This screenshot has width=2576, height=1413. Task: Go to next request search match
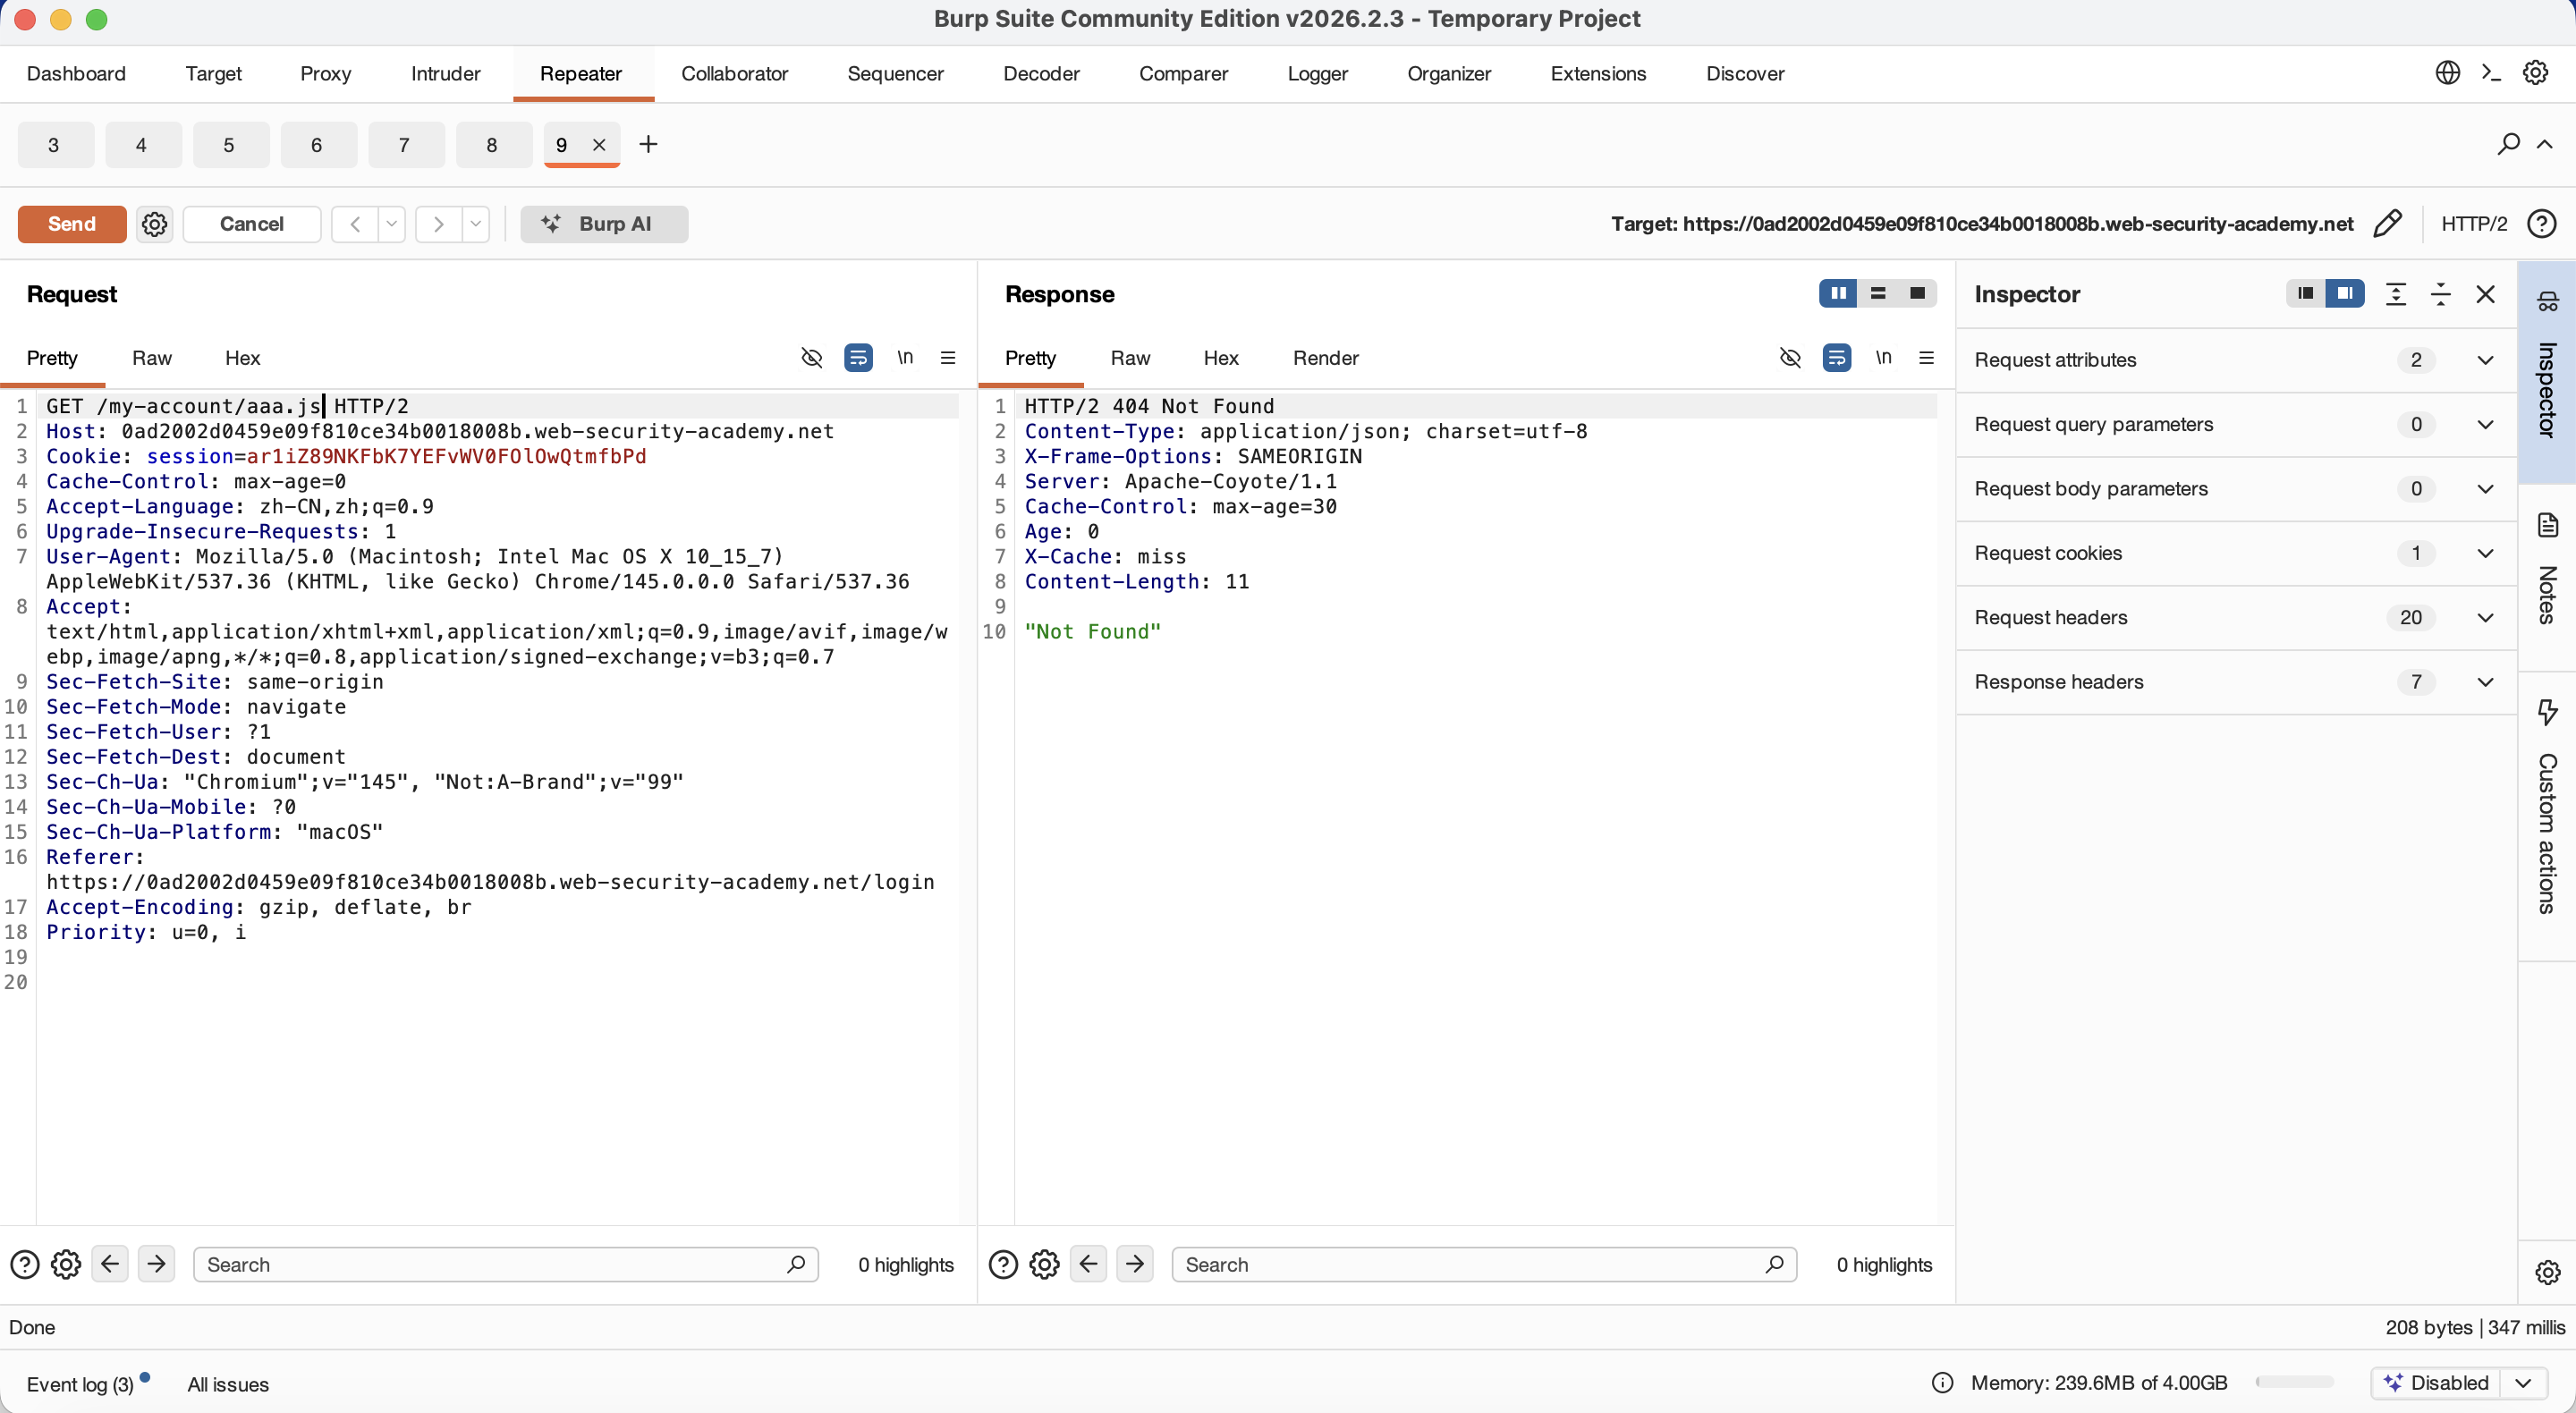pos(156,1264)
